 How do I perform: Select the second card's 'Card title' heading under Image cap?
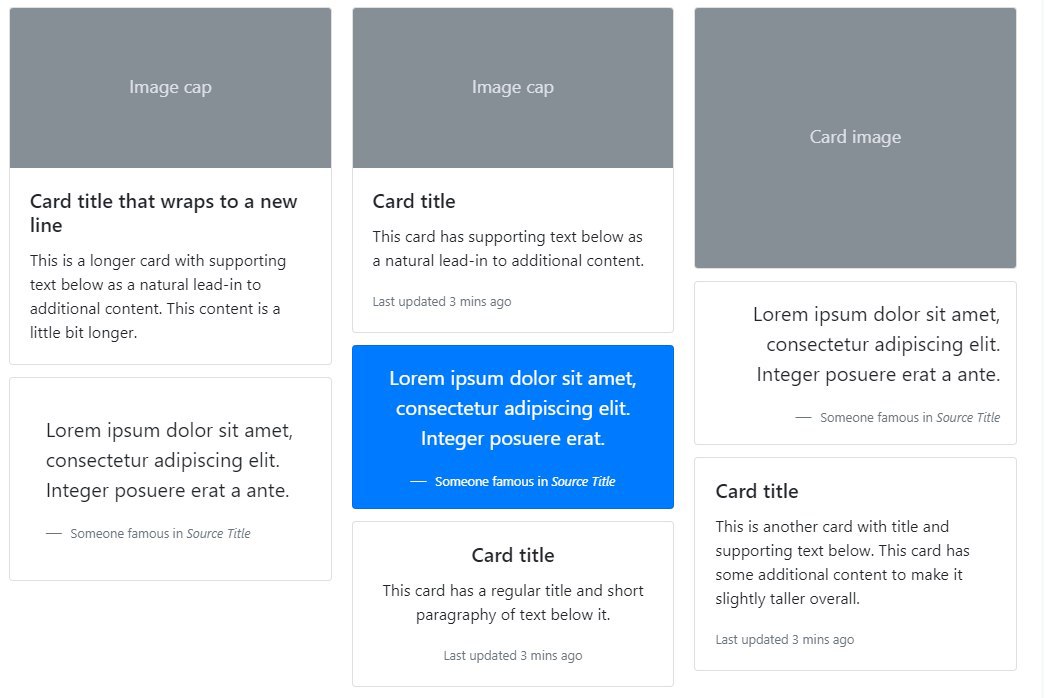(x=414, y=201)
